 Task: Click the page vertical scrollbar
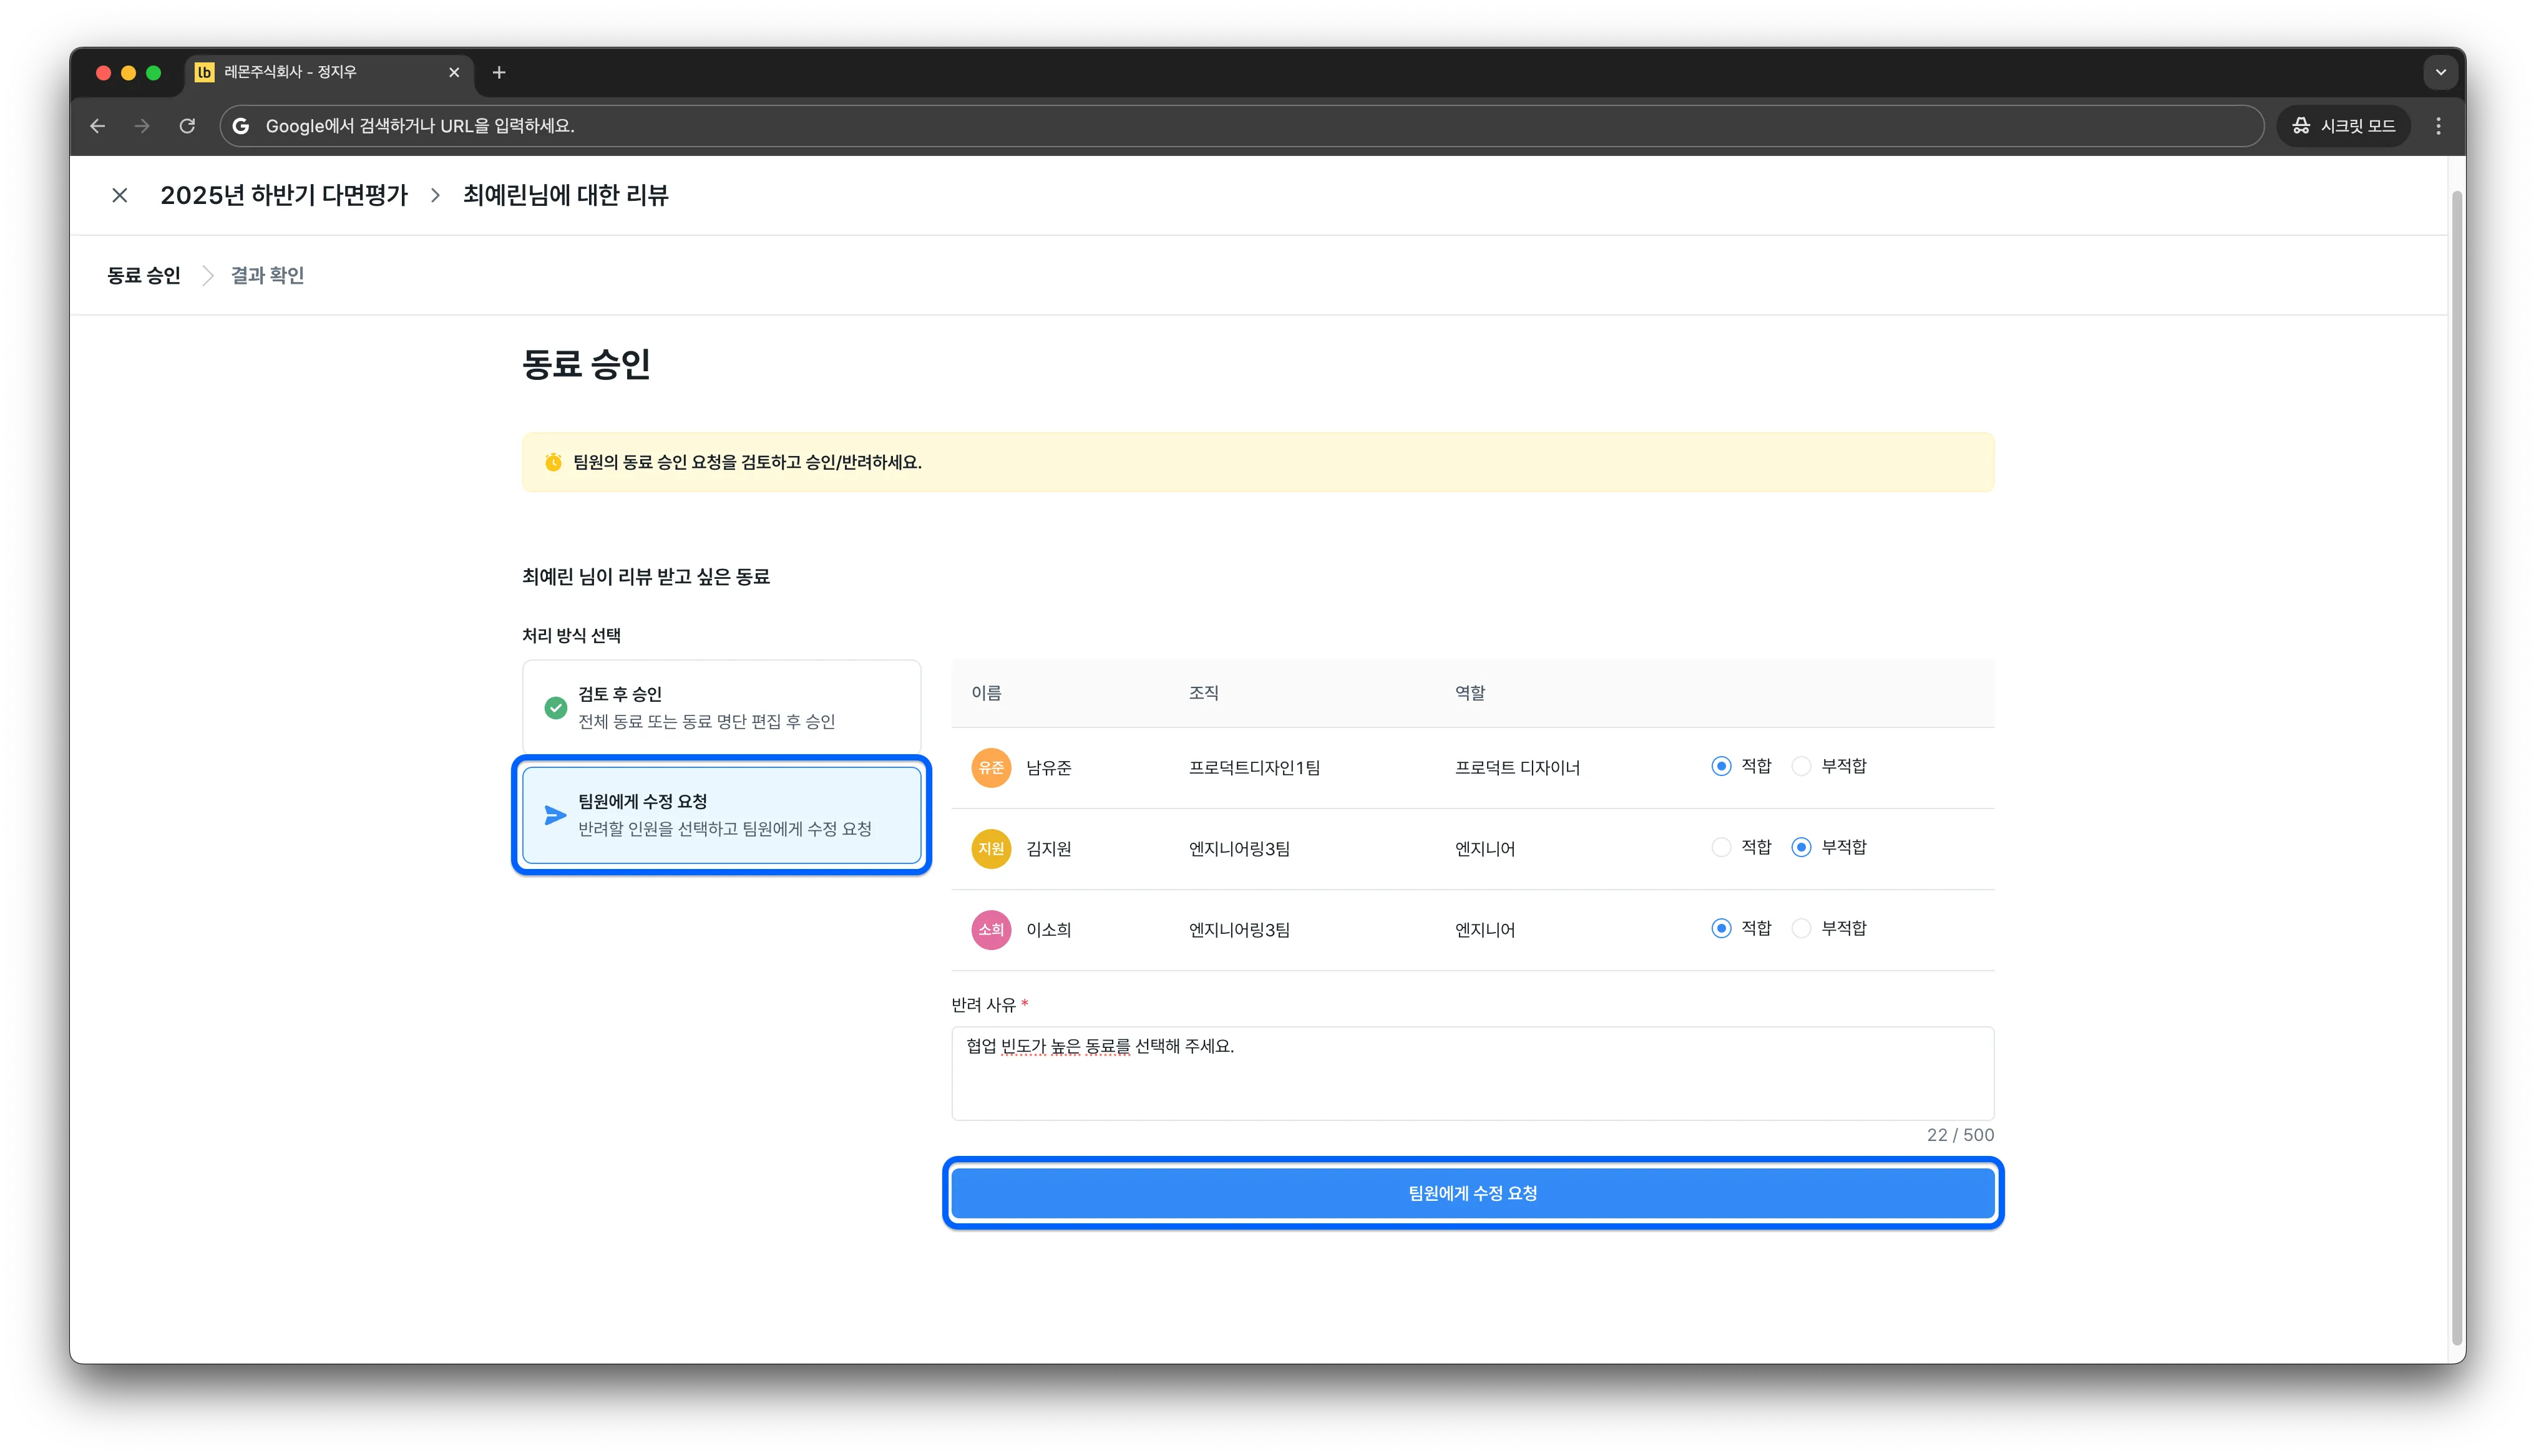[2456, 768]
